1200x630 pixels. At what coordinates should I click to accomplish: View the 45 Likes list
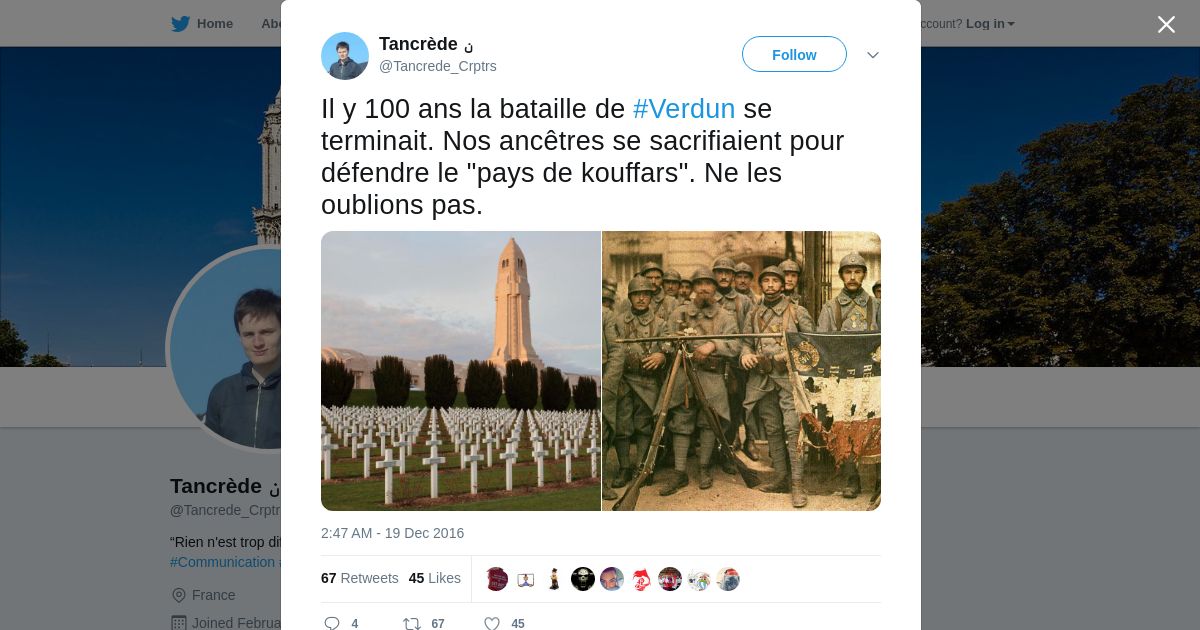435,578
